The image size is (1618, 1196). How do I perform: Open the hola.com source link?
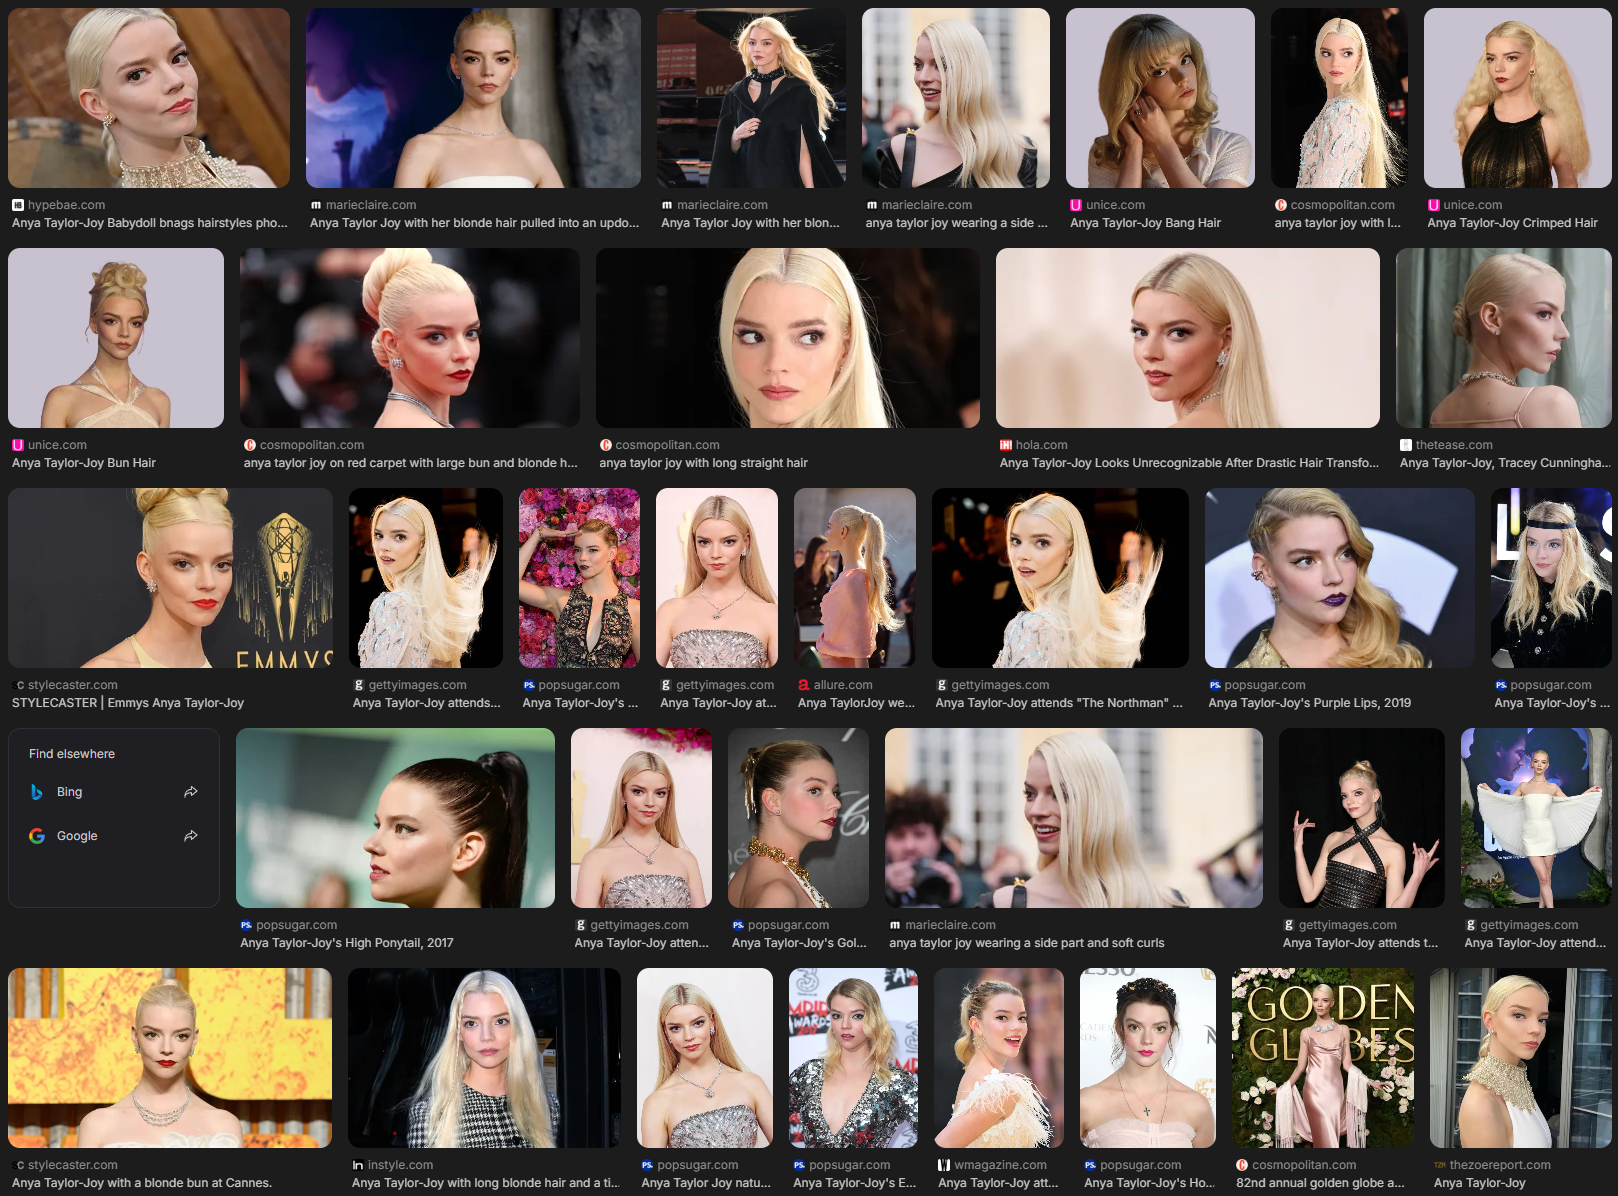pos(1041,445)
